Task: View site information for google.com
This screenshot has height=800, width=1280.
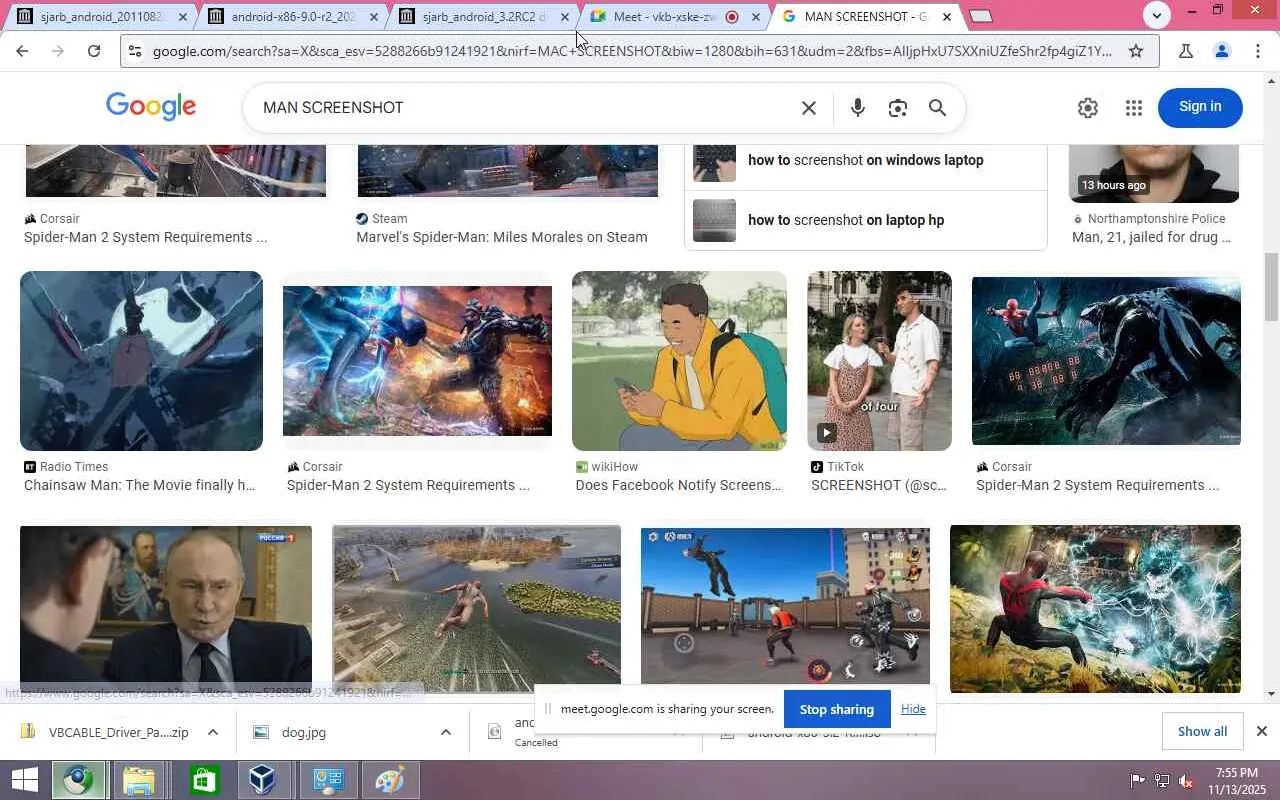Action: pos(135,51)
